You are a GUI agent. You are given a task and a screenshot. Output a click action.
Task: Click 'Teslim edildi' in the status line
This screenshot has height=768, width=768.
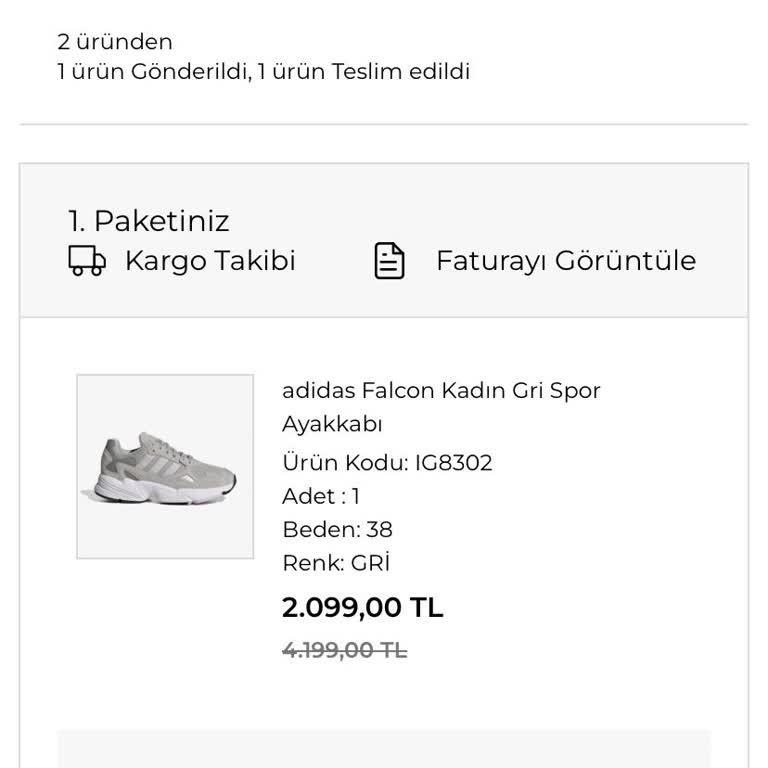(x=401, y=72)
